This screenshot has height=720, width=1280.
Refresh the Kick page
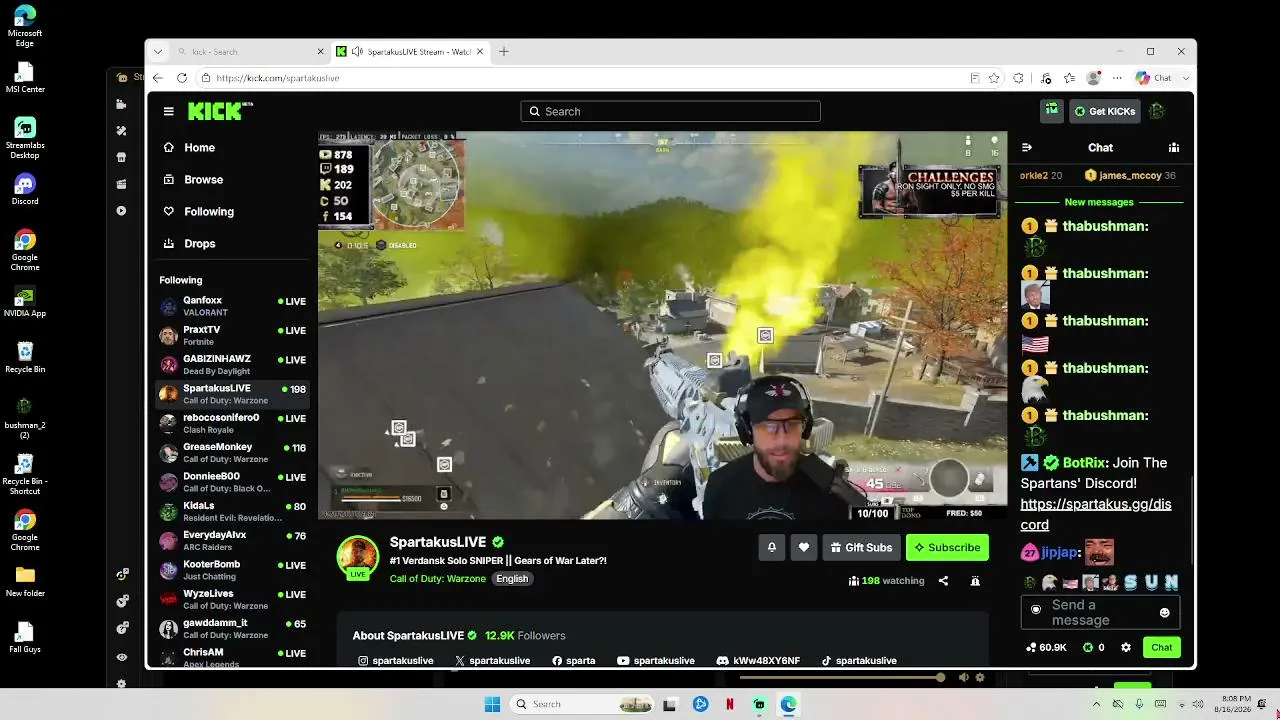click(182, 78)
